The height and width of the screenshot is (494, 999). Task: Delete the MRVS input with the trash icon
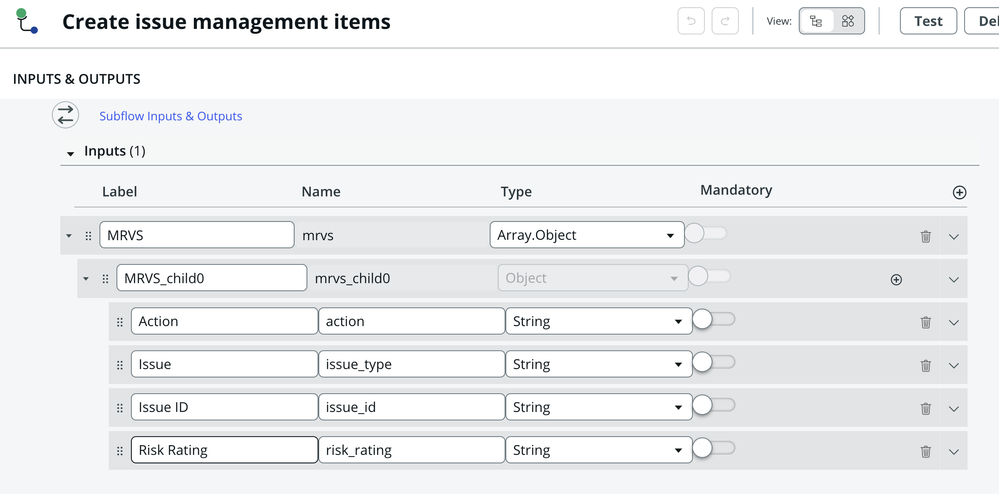click(x=926, y=236)
